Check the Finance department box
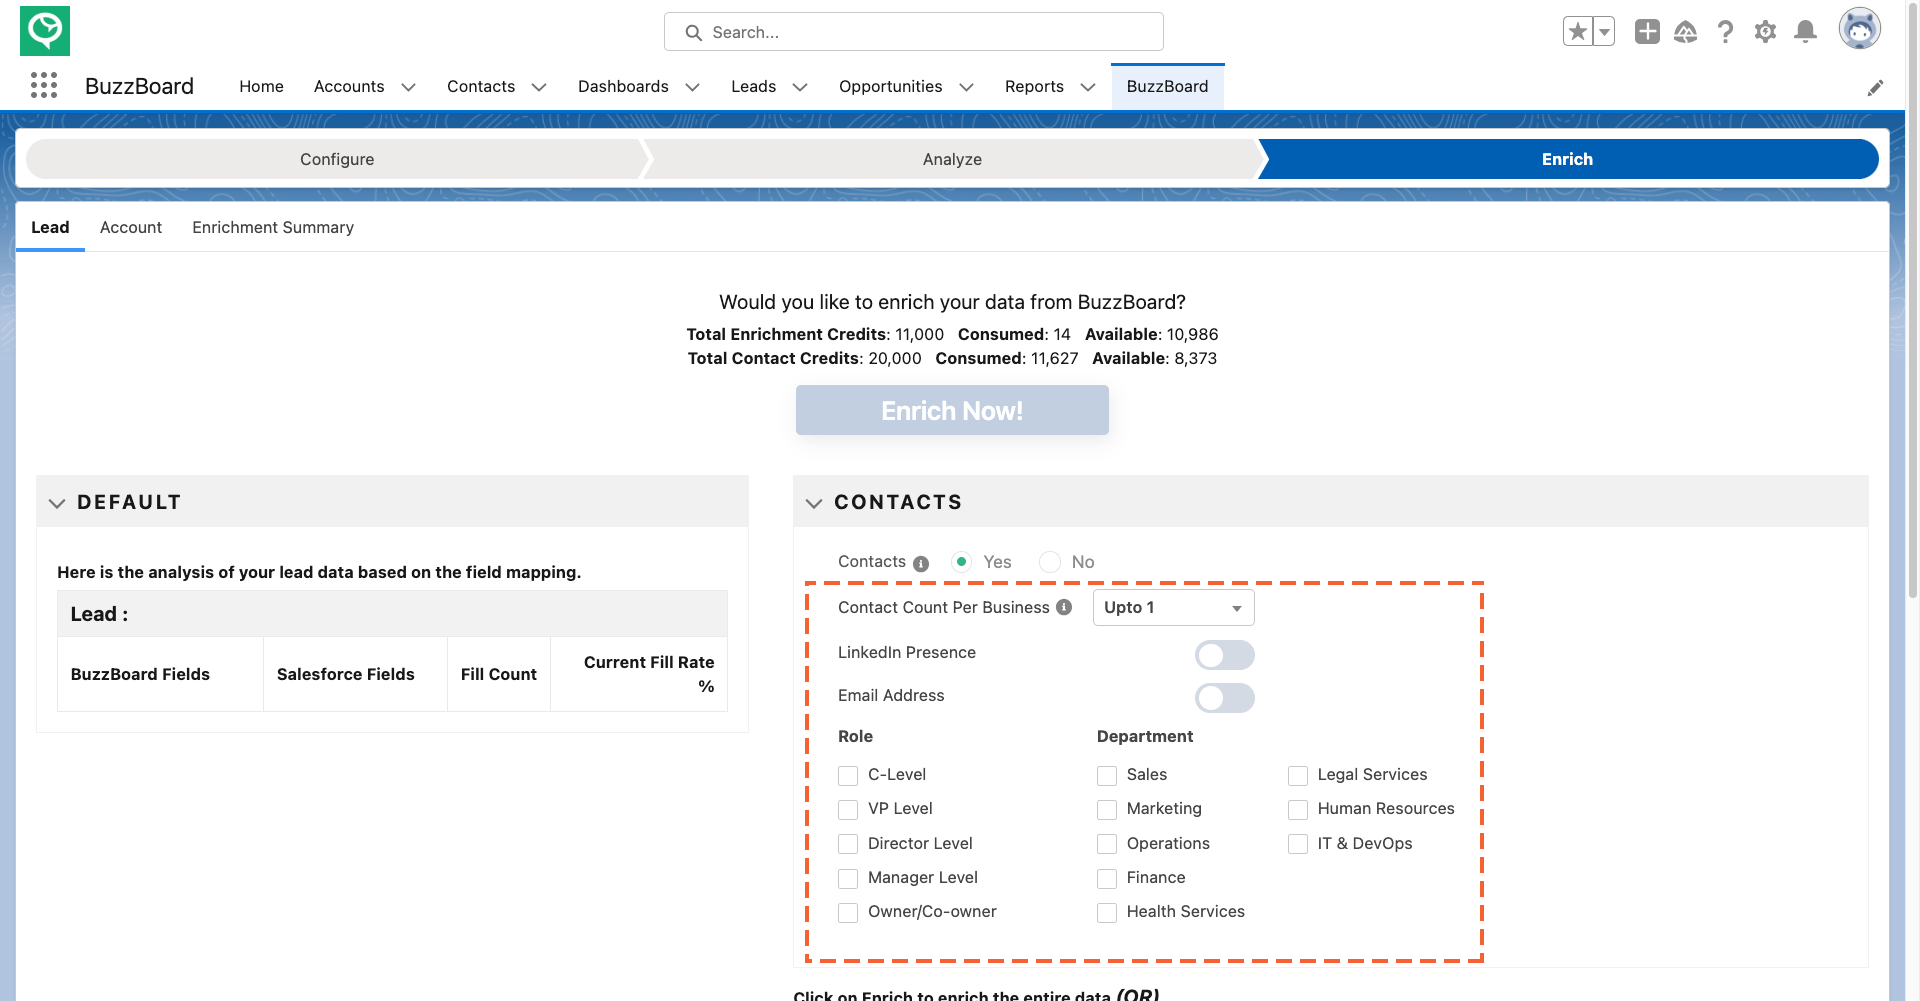1920x1001 pixels. (x=1107, y=879)
